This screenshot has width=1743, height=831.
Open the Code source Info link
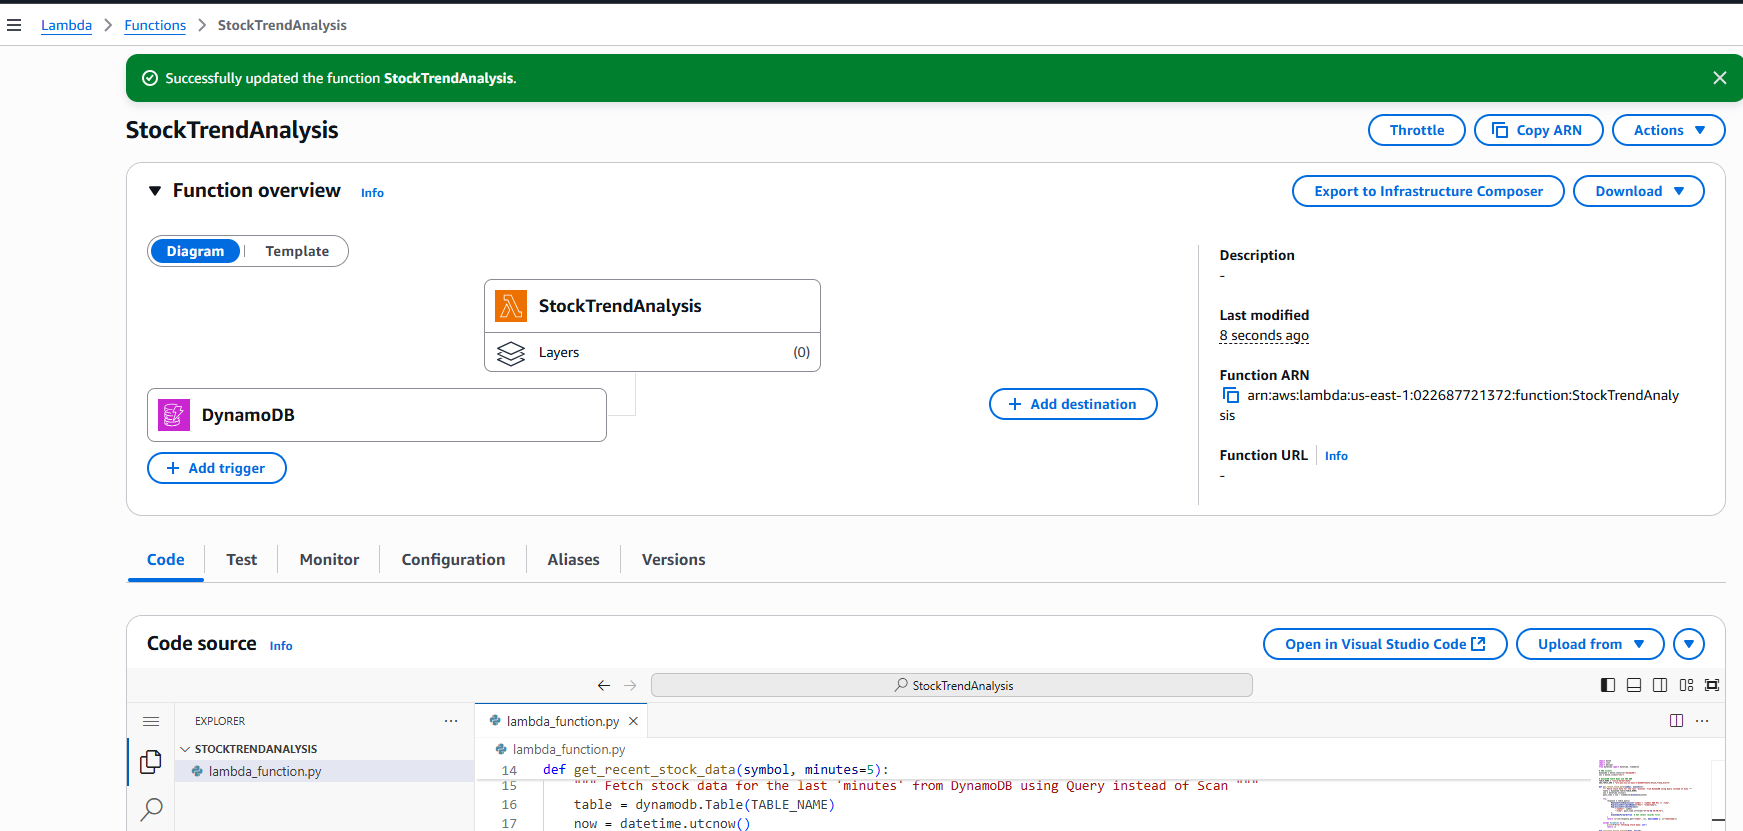pyautogui.click(x=281, y=646)
